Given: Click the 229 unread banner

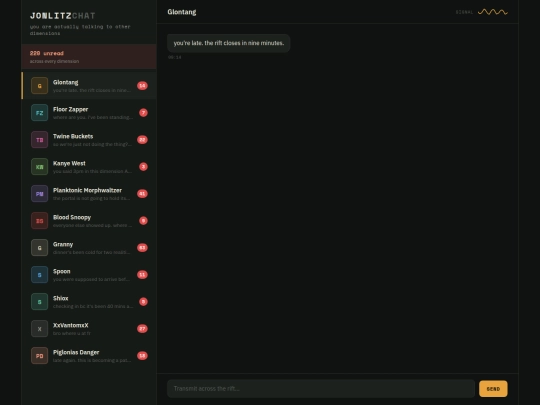Looking at the screenshot, I should 89,57.
